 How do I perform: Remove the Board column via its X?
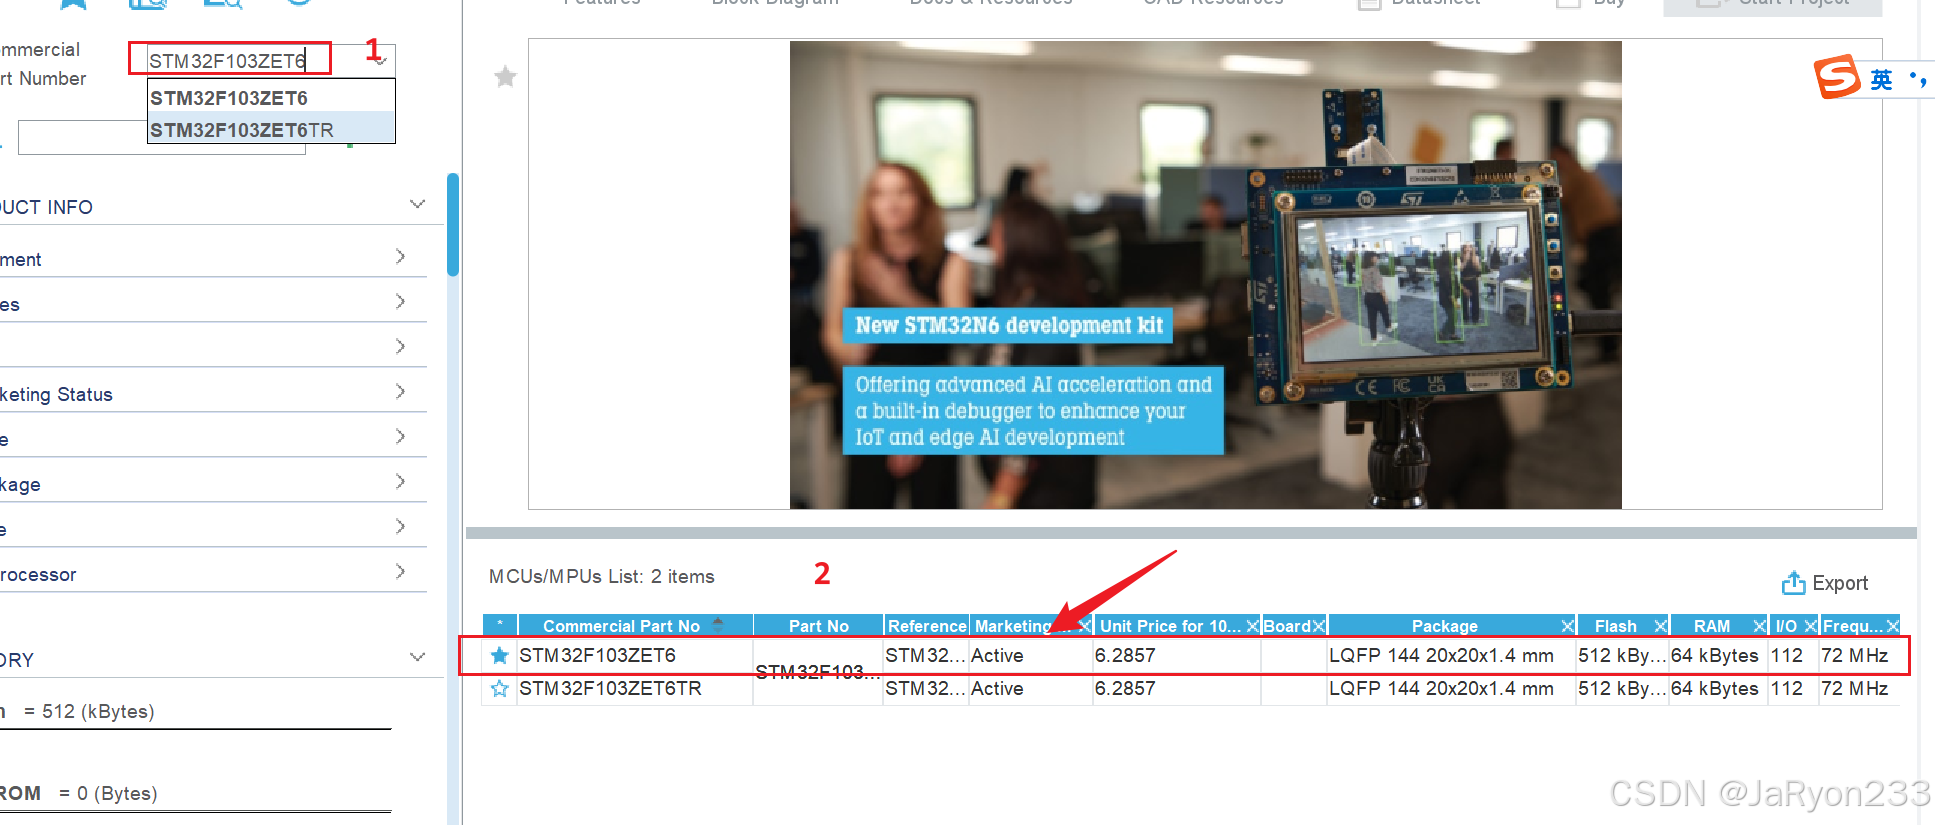(x=1319, y=626)
